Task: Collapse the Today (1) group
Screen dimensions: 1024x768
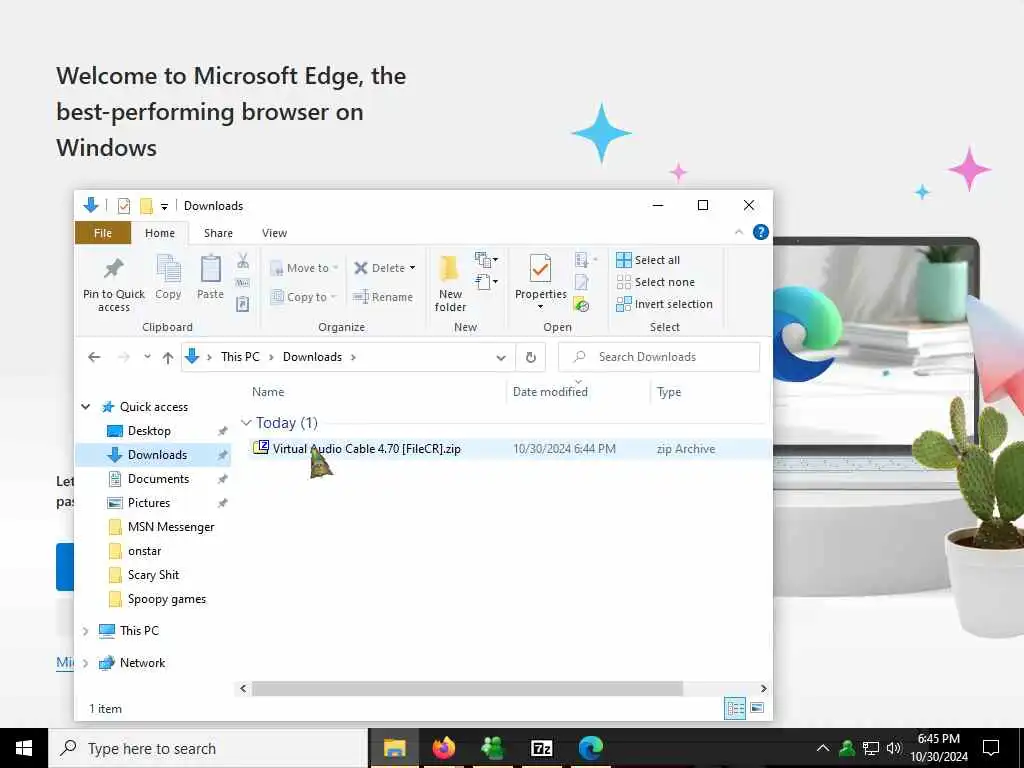Action: click(246, 423)
